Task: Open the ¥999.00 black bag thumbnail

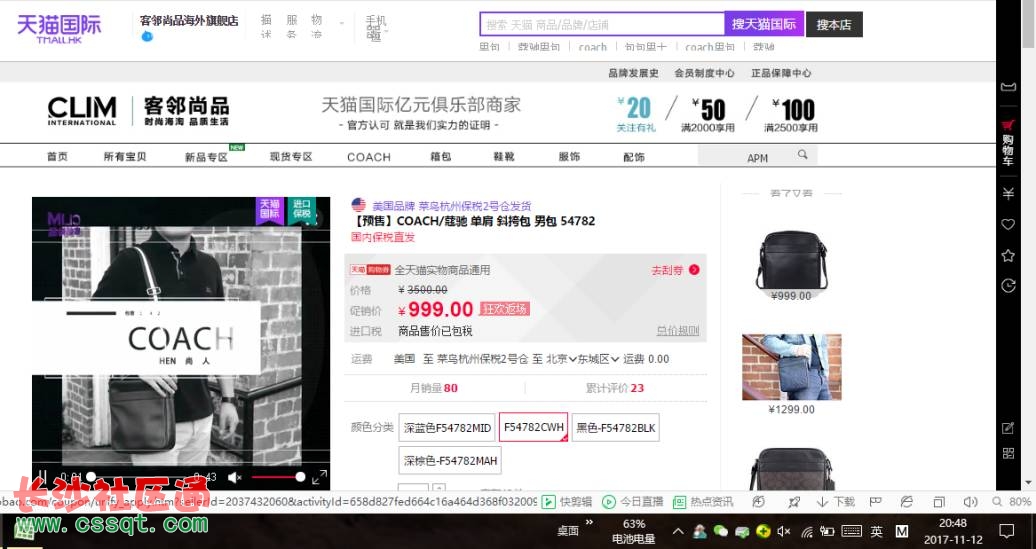Action: (x=792, y=260)
